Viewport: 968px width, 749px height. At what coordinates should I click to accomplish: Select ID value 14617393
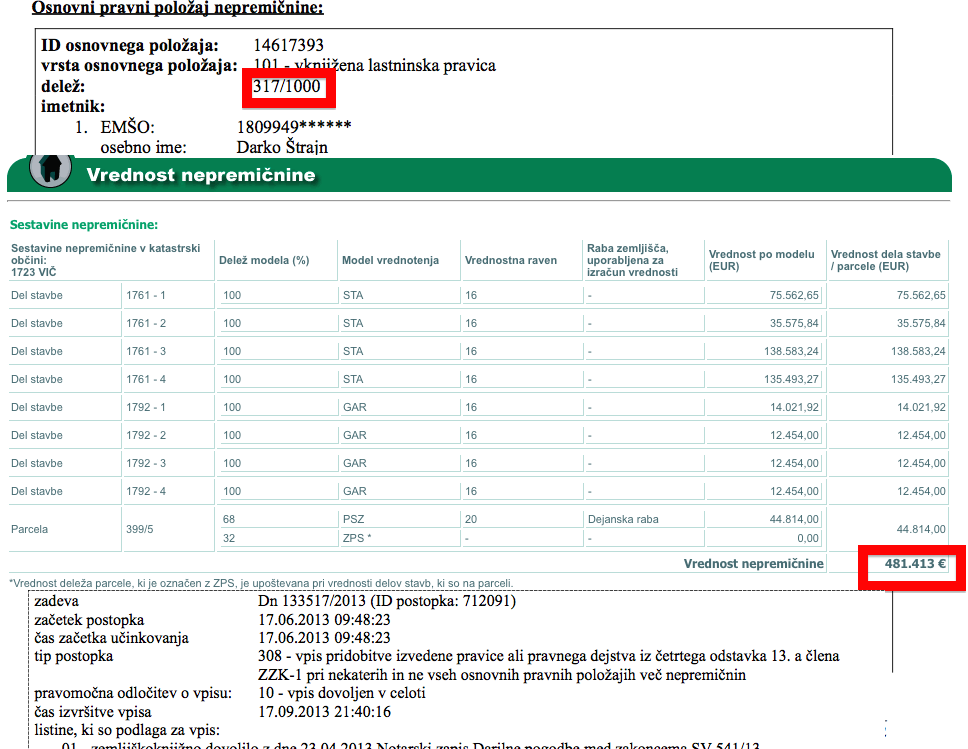288,45
